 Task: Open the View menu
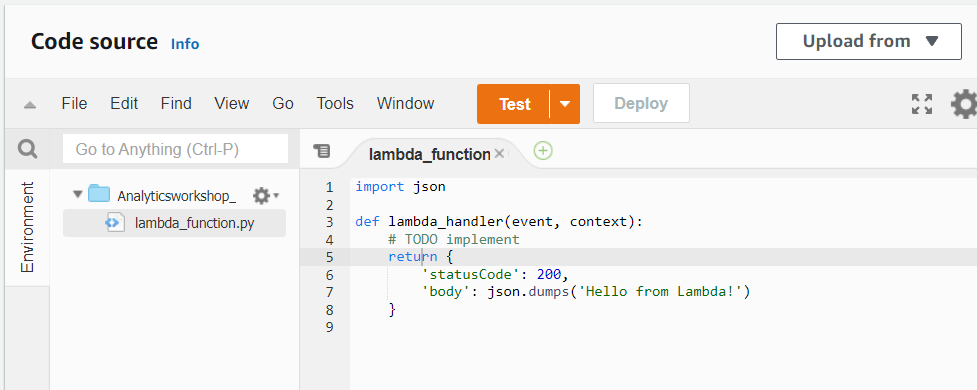[232, 103]
